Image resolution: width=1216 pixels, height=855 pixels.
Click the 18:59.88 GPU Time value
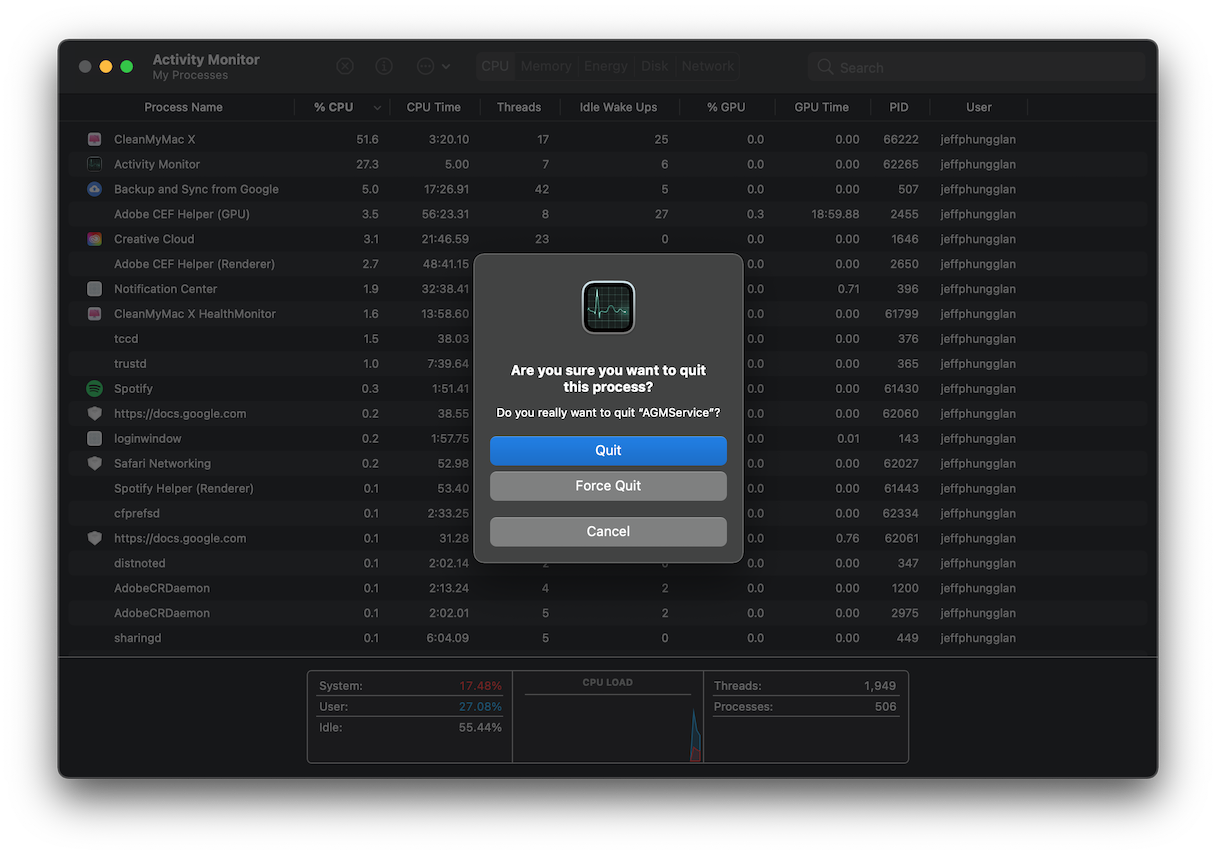835,214
